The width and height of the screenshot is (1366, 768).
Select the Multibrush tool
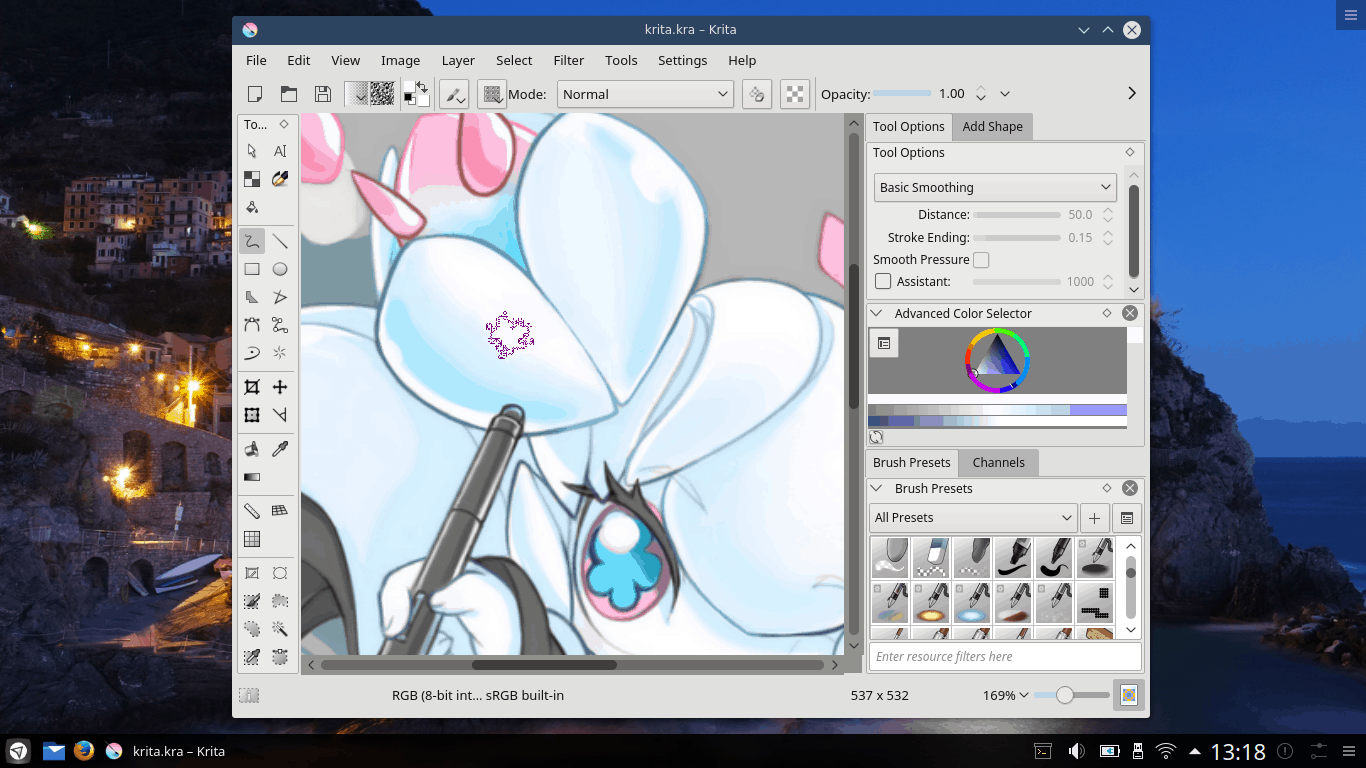280,353
